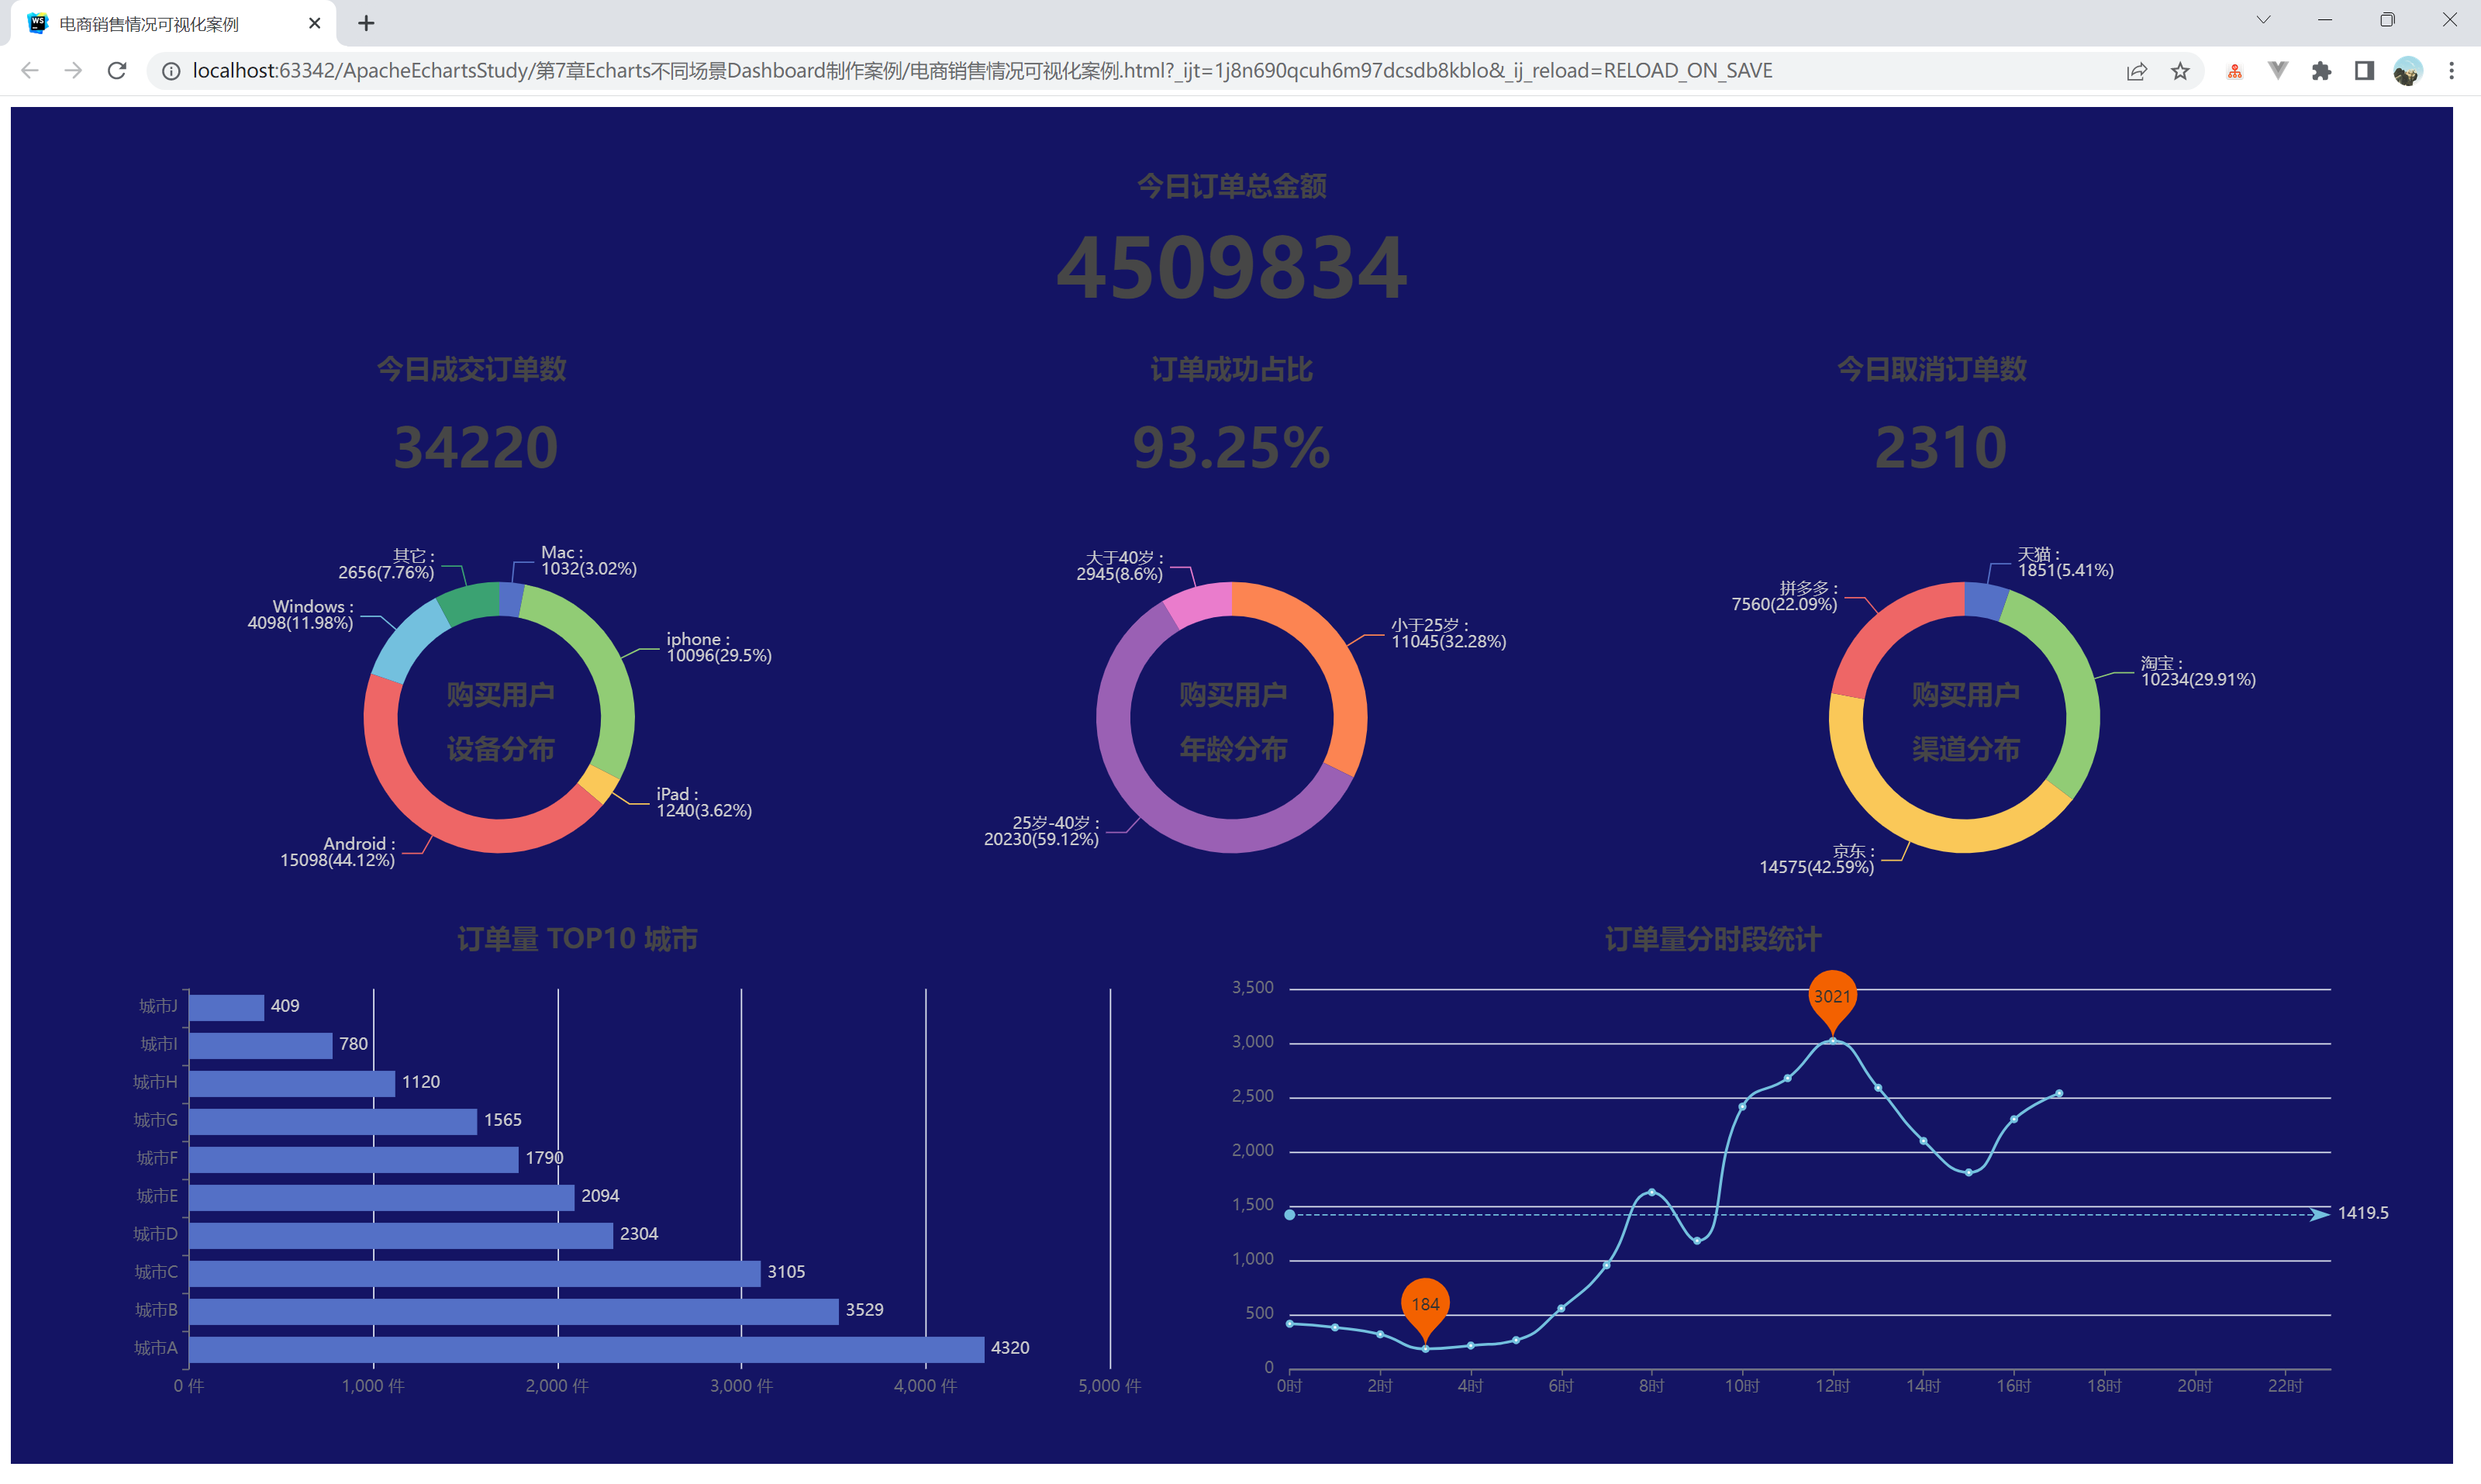Image resolution: width=2481 pixels, height=1484 pixels.
Task: Open the Vue DevTools extension icon
Action: tap(2278, 70)
